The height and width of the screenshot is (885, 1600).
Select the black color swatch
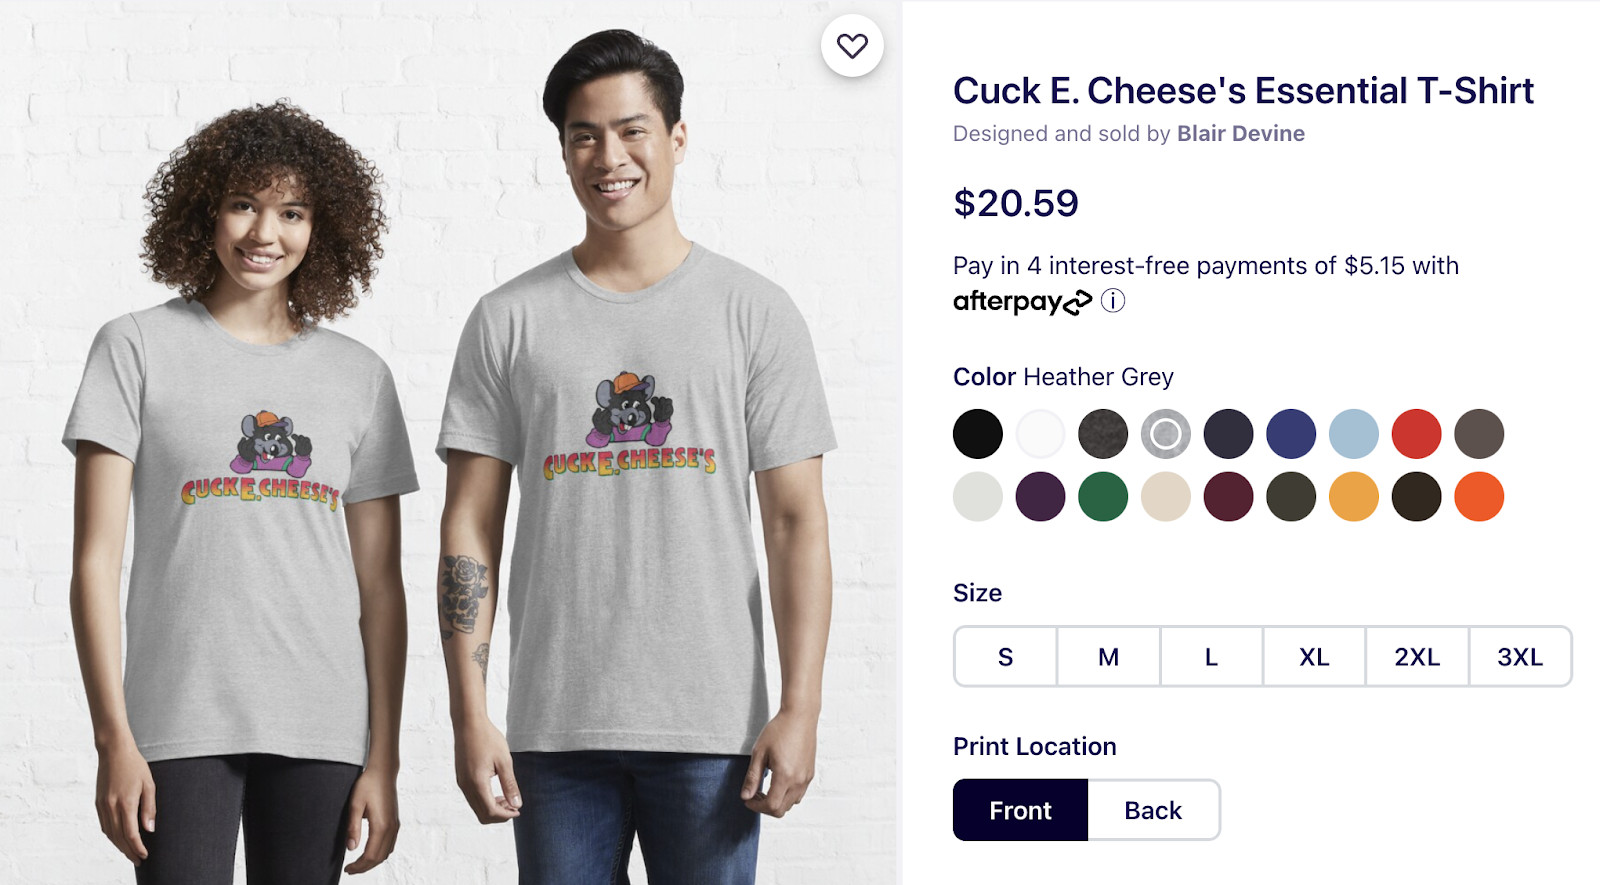[978, 434]
